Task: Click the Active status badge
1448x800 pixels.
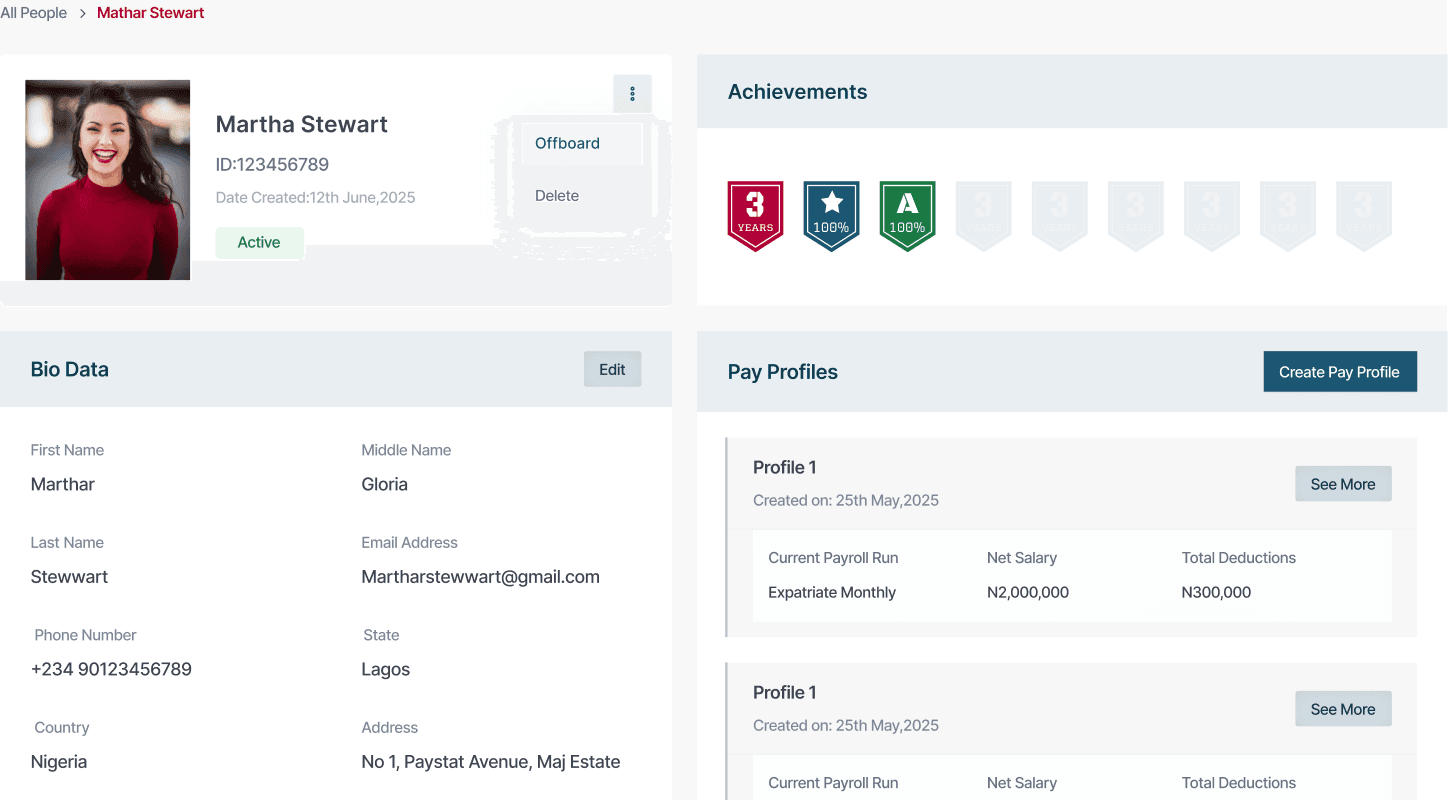Action: click(x=259, y=242)
